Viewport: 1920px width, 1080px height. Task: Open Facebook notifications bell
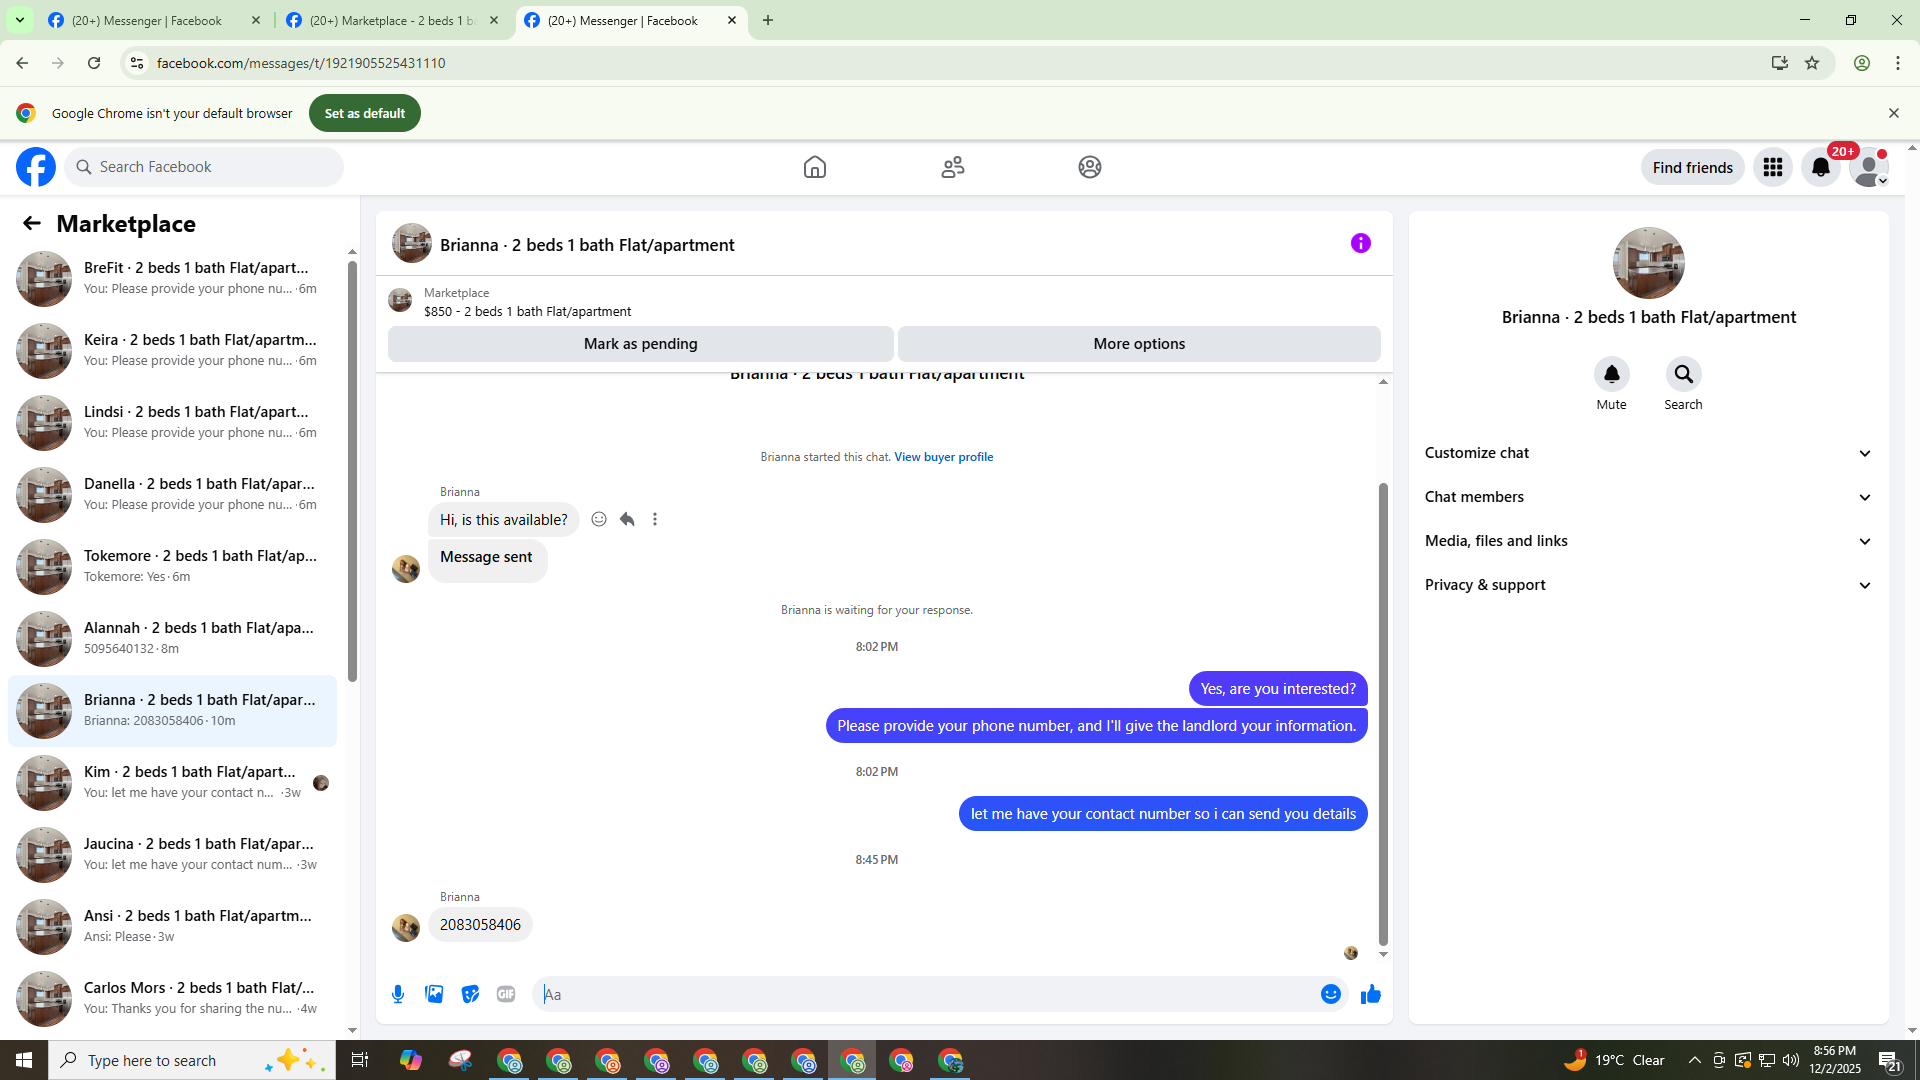click(1820, 167)
